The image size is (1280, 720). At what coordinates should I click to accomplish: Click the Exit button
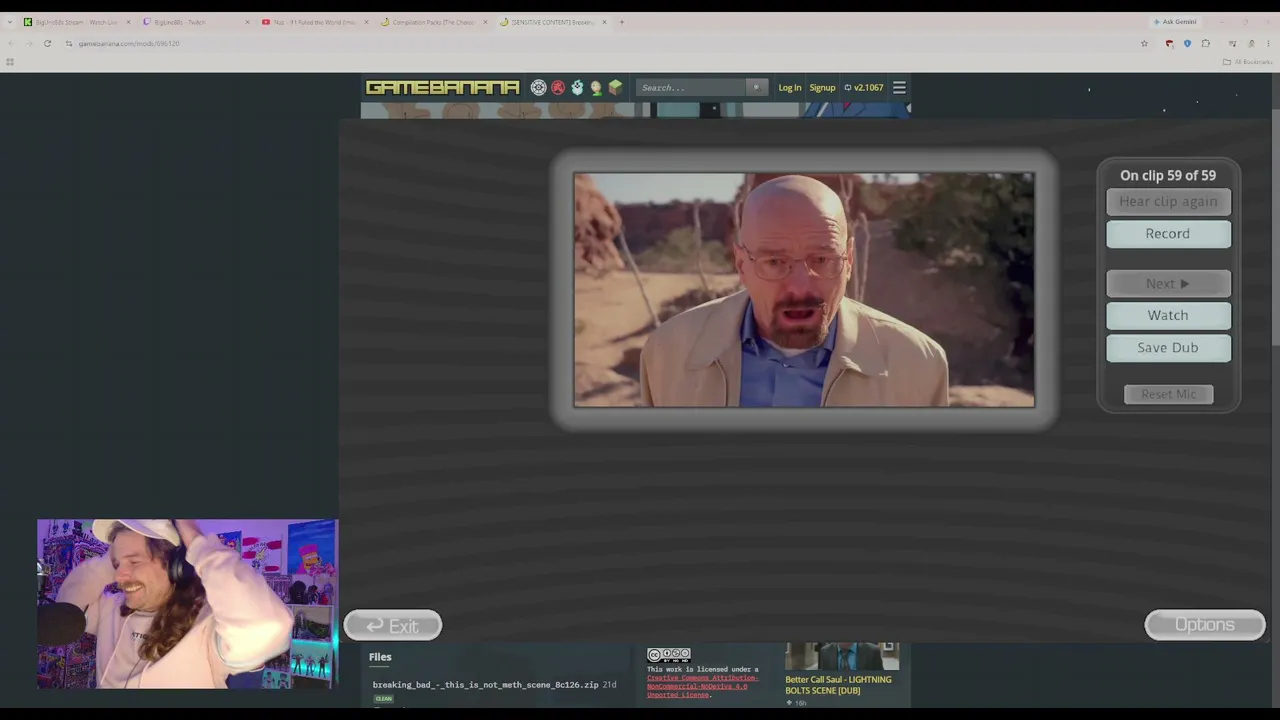tap(393, 625)
